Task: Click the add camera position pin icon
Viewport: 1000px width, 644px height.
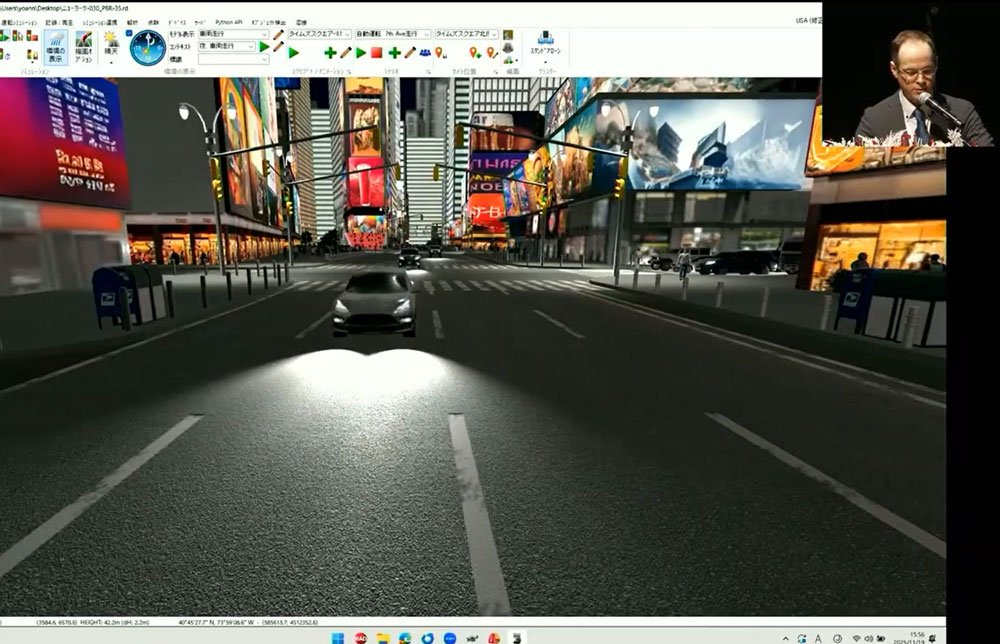Action: pyautogui.click(x=474, y=53)
